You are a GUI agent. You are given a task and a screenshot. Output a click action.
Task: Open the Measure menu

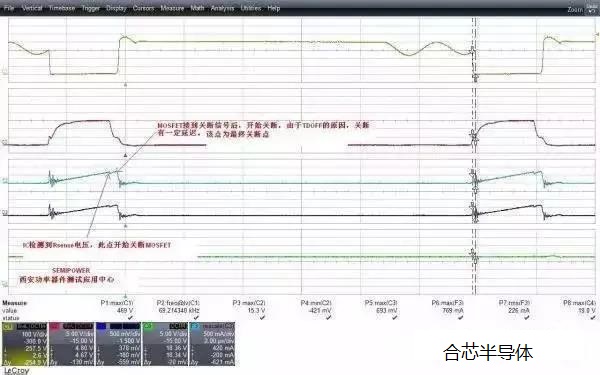pos(172,8)
